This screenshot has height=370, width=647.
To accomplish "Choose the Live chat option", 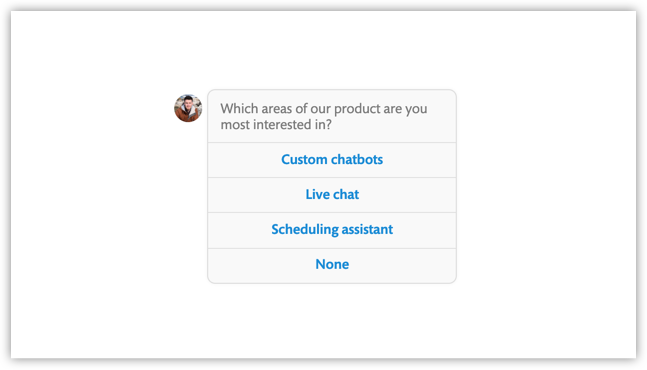I will click(x=332, y=195).
